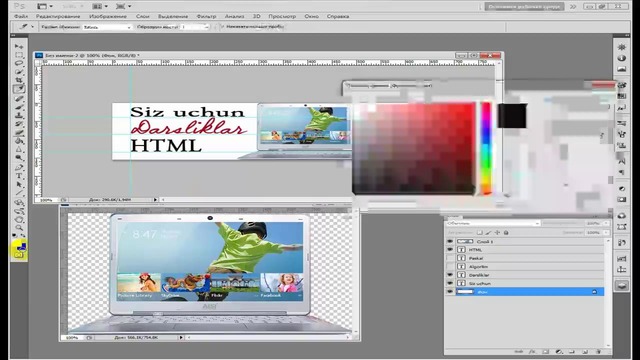Select the Healing Brush tool
The width and height of the screenshot is (640, 360).
(19, 98)
